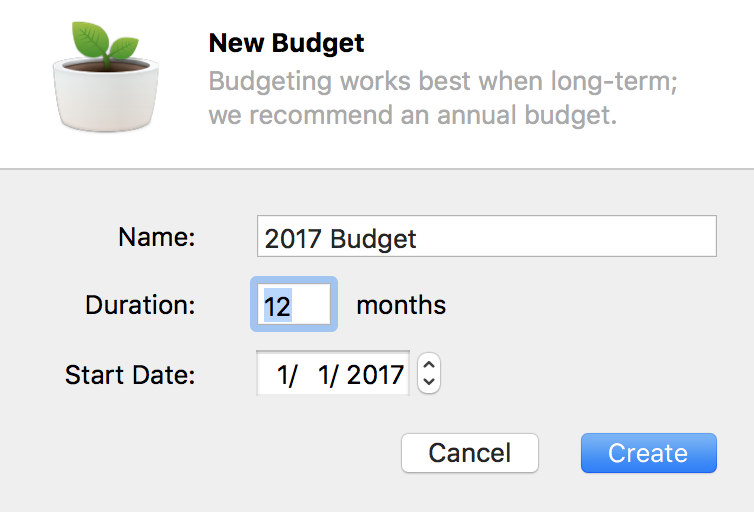Click the potted plant app icon
The height and width of the screenshot is (512, 754).
(105, 77)
